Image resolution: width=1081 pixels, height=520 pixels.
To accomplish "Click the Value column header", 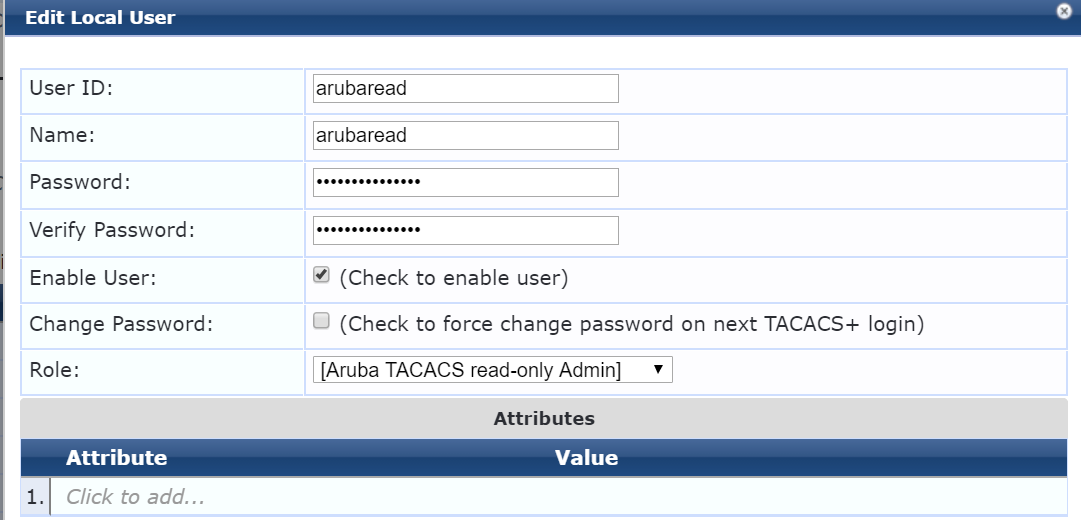I will [x=586, y=458].
